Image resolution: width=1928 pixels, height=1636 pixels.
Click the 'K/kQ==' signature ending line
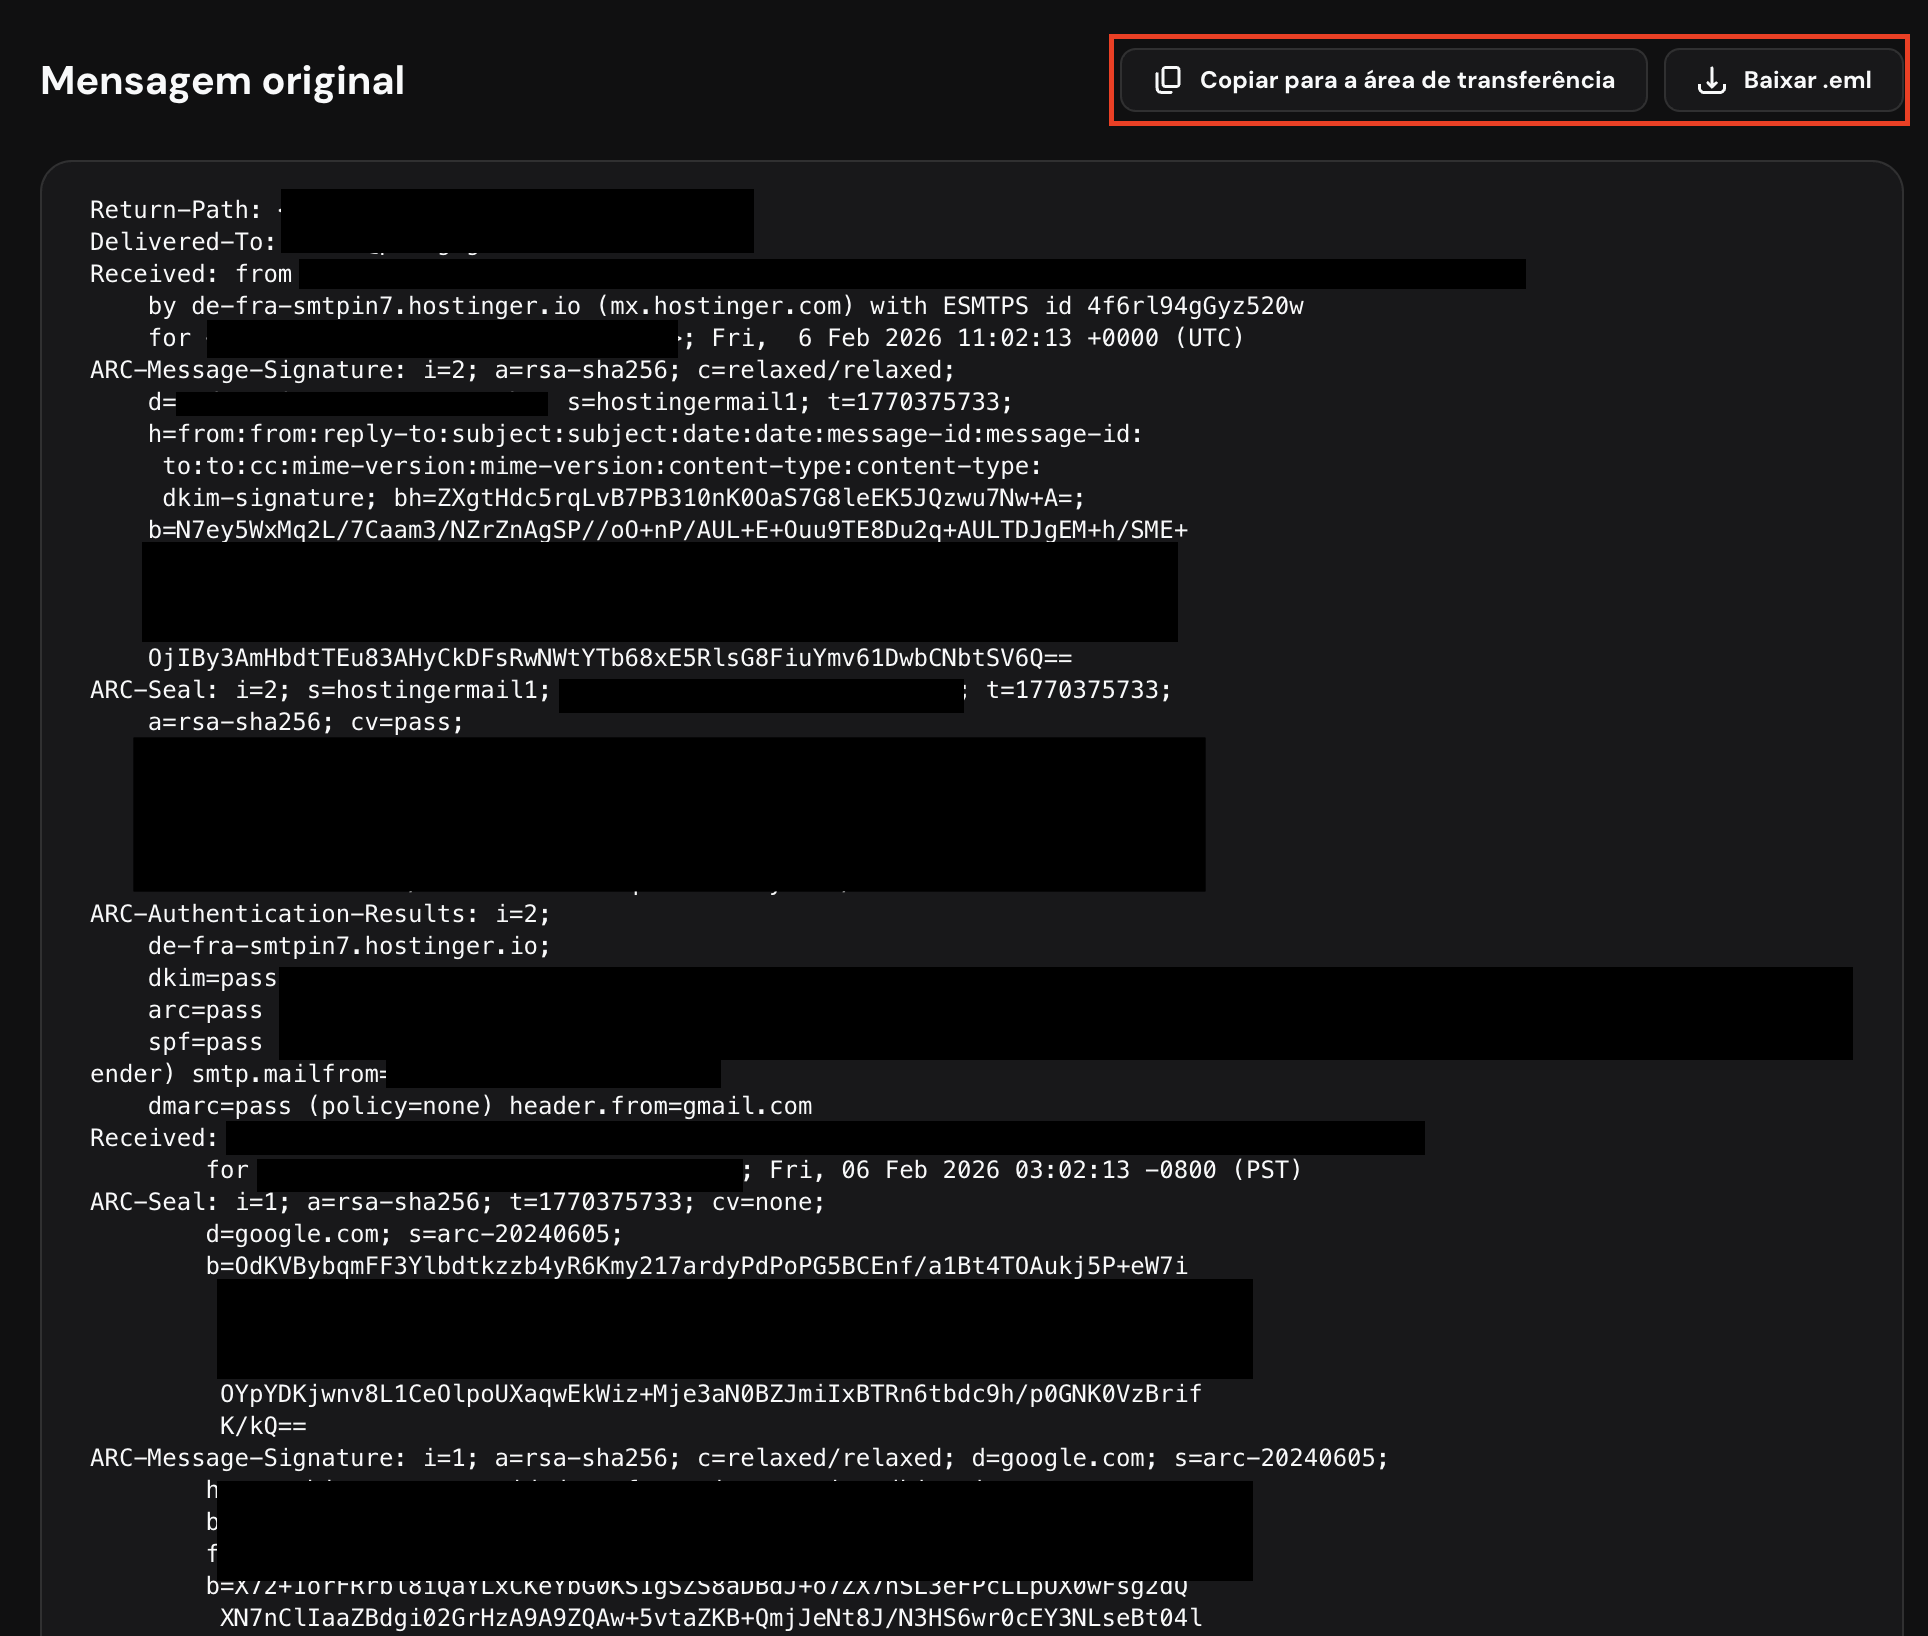point(263,1426)
